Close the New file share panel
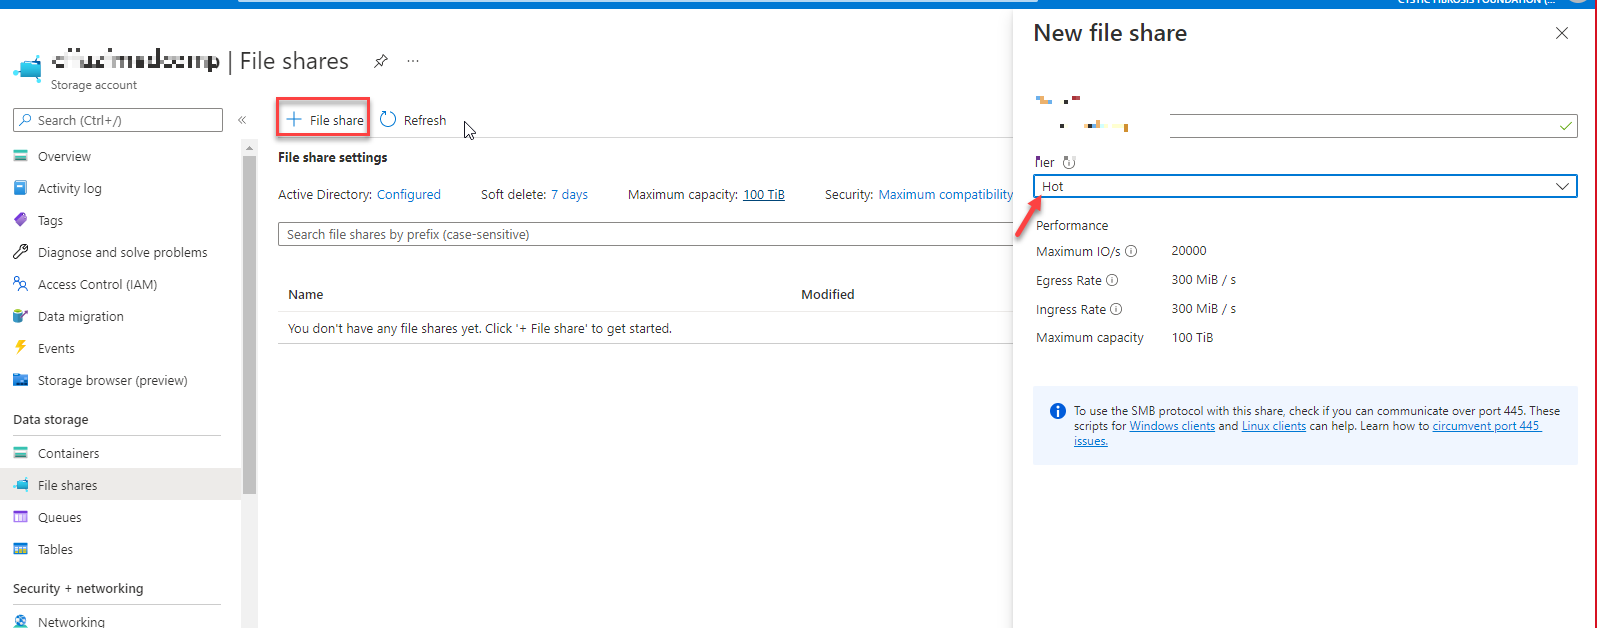Screen dimensions: 1597x628 1562,33
